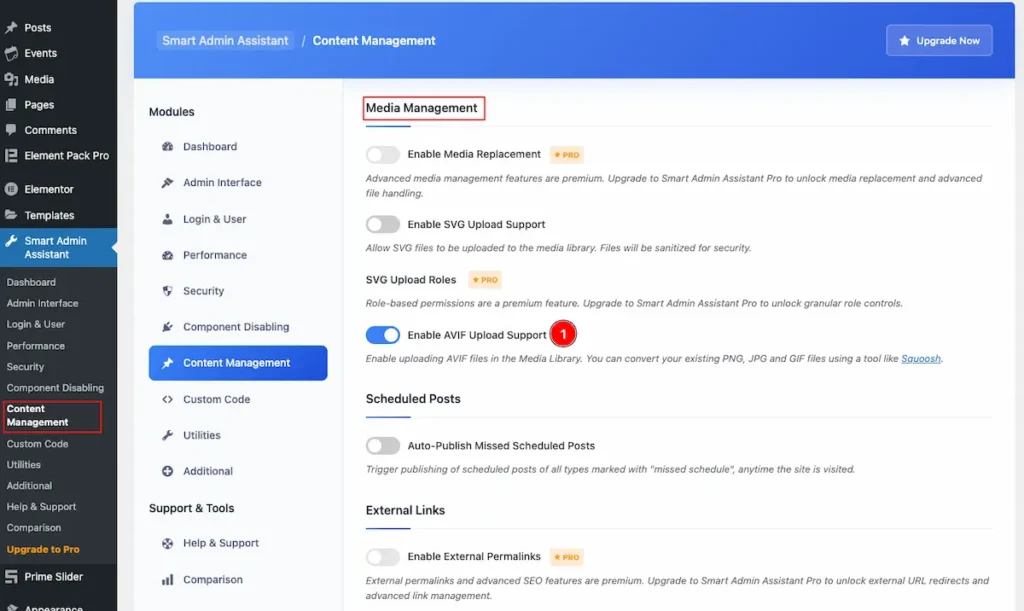Open Content Management submenu link in dark sidebar
1024x611 pixels.
tap(37, 415)
